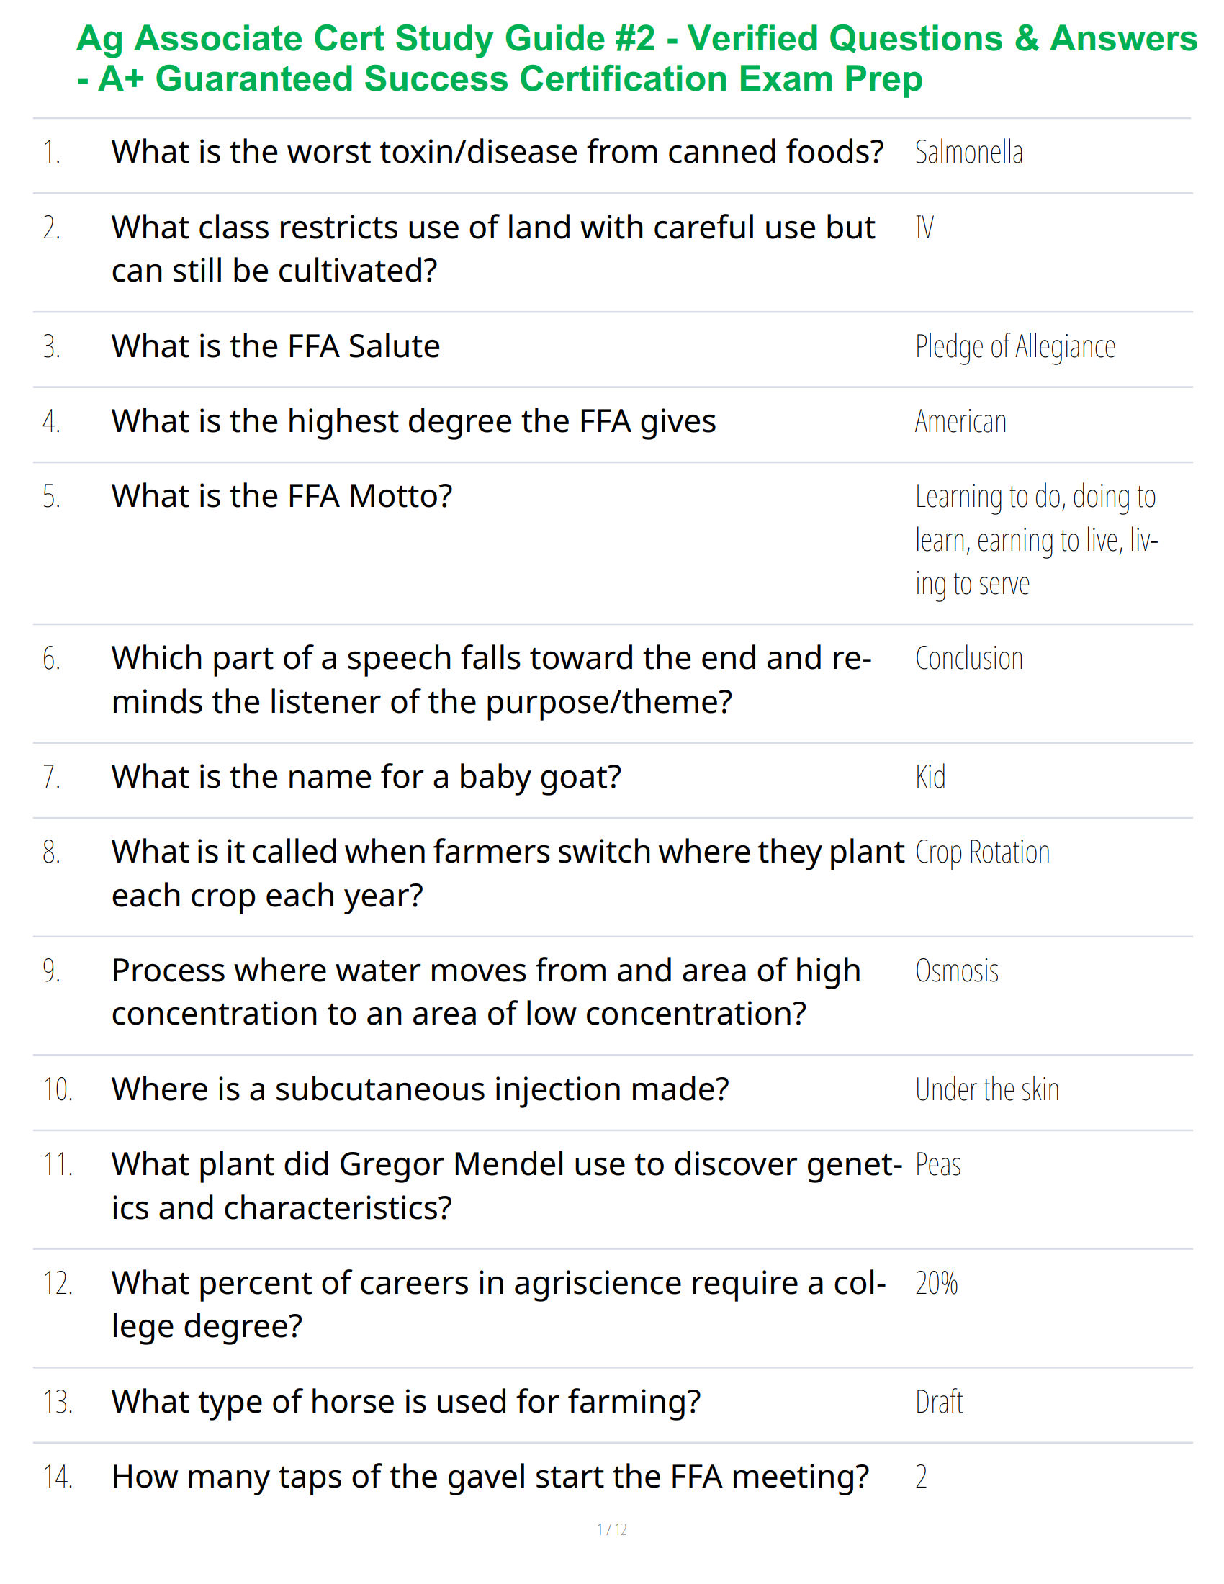Image resolution: width=1224 pixels, height=1584 pixels.
Task: Click the answer "Osmosis"
Action: click(x=957, y=971)
